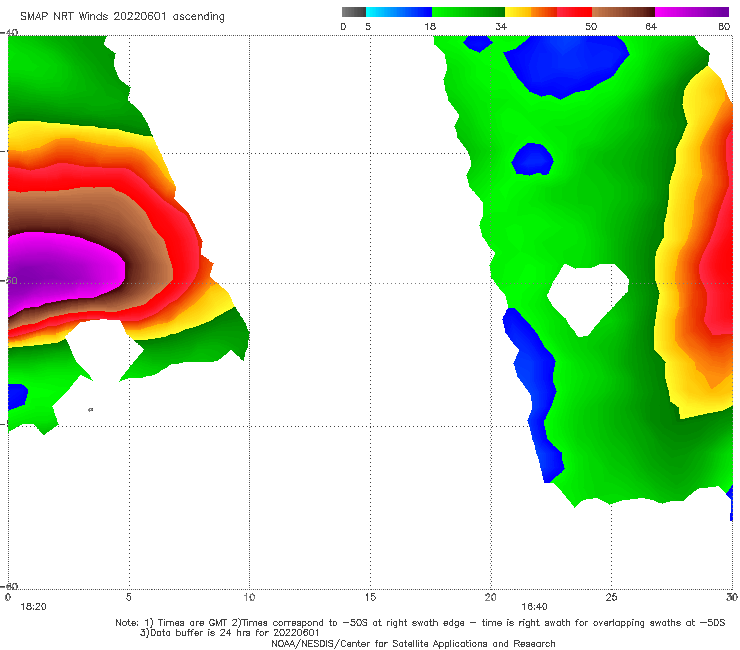Click the small blue oval in right swath
The width and height of the screenshot is (740, 650).
pos(532,159)
